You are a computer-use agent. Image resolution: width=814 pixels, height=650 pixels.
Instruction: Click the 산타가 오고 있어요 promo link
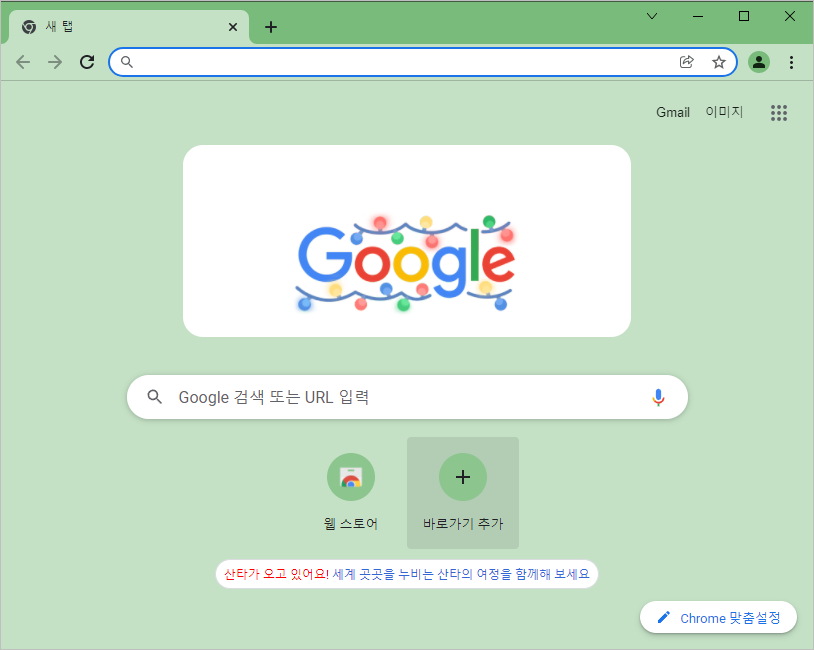point(406,574)
